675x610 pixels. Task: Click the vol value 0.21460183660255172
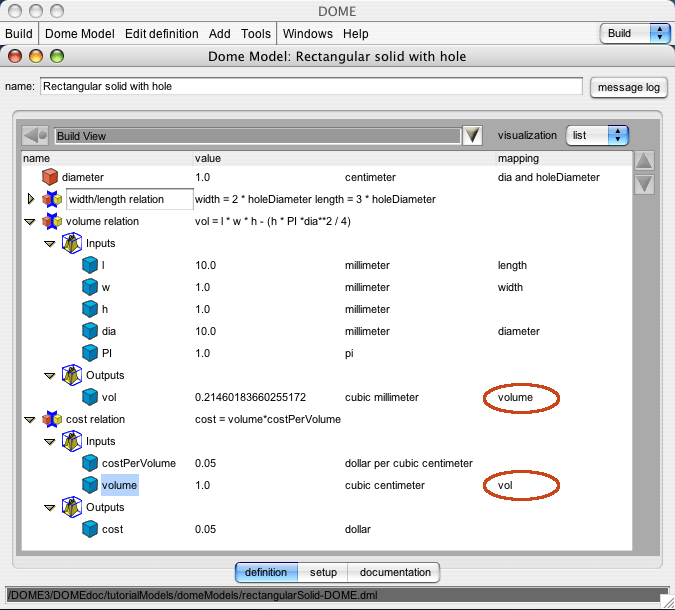(x=250, y=397)
